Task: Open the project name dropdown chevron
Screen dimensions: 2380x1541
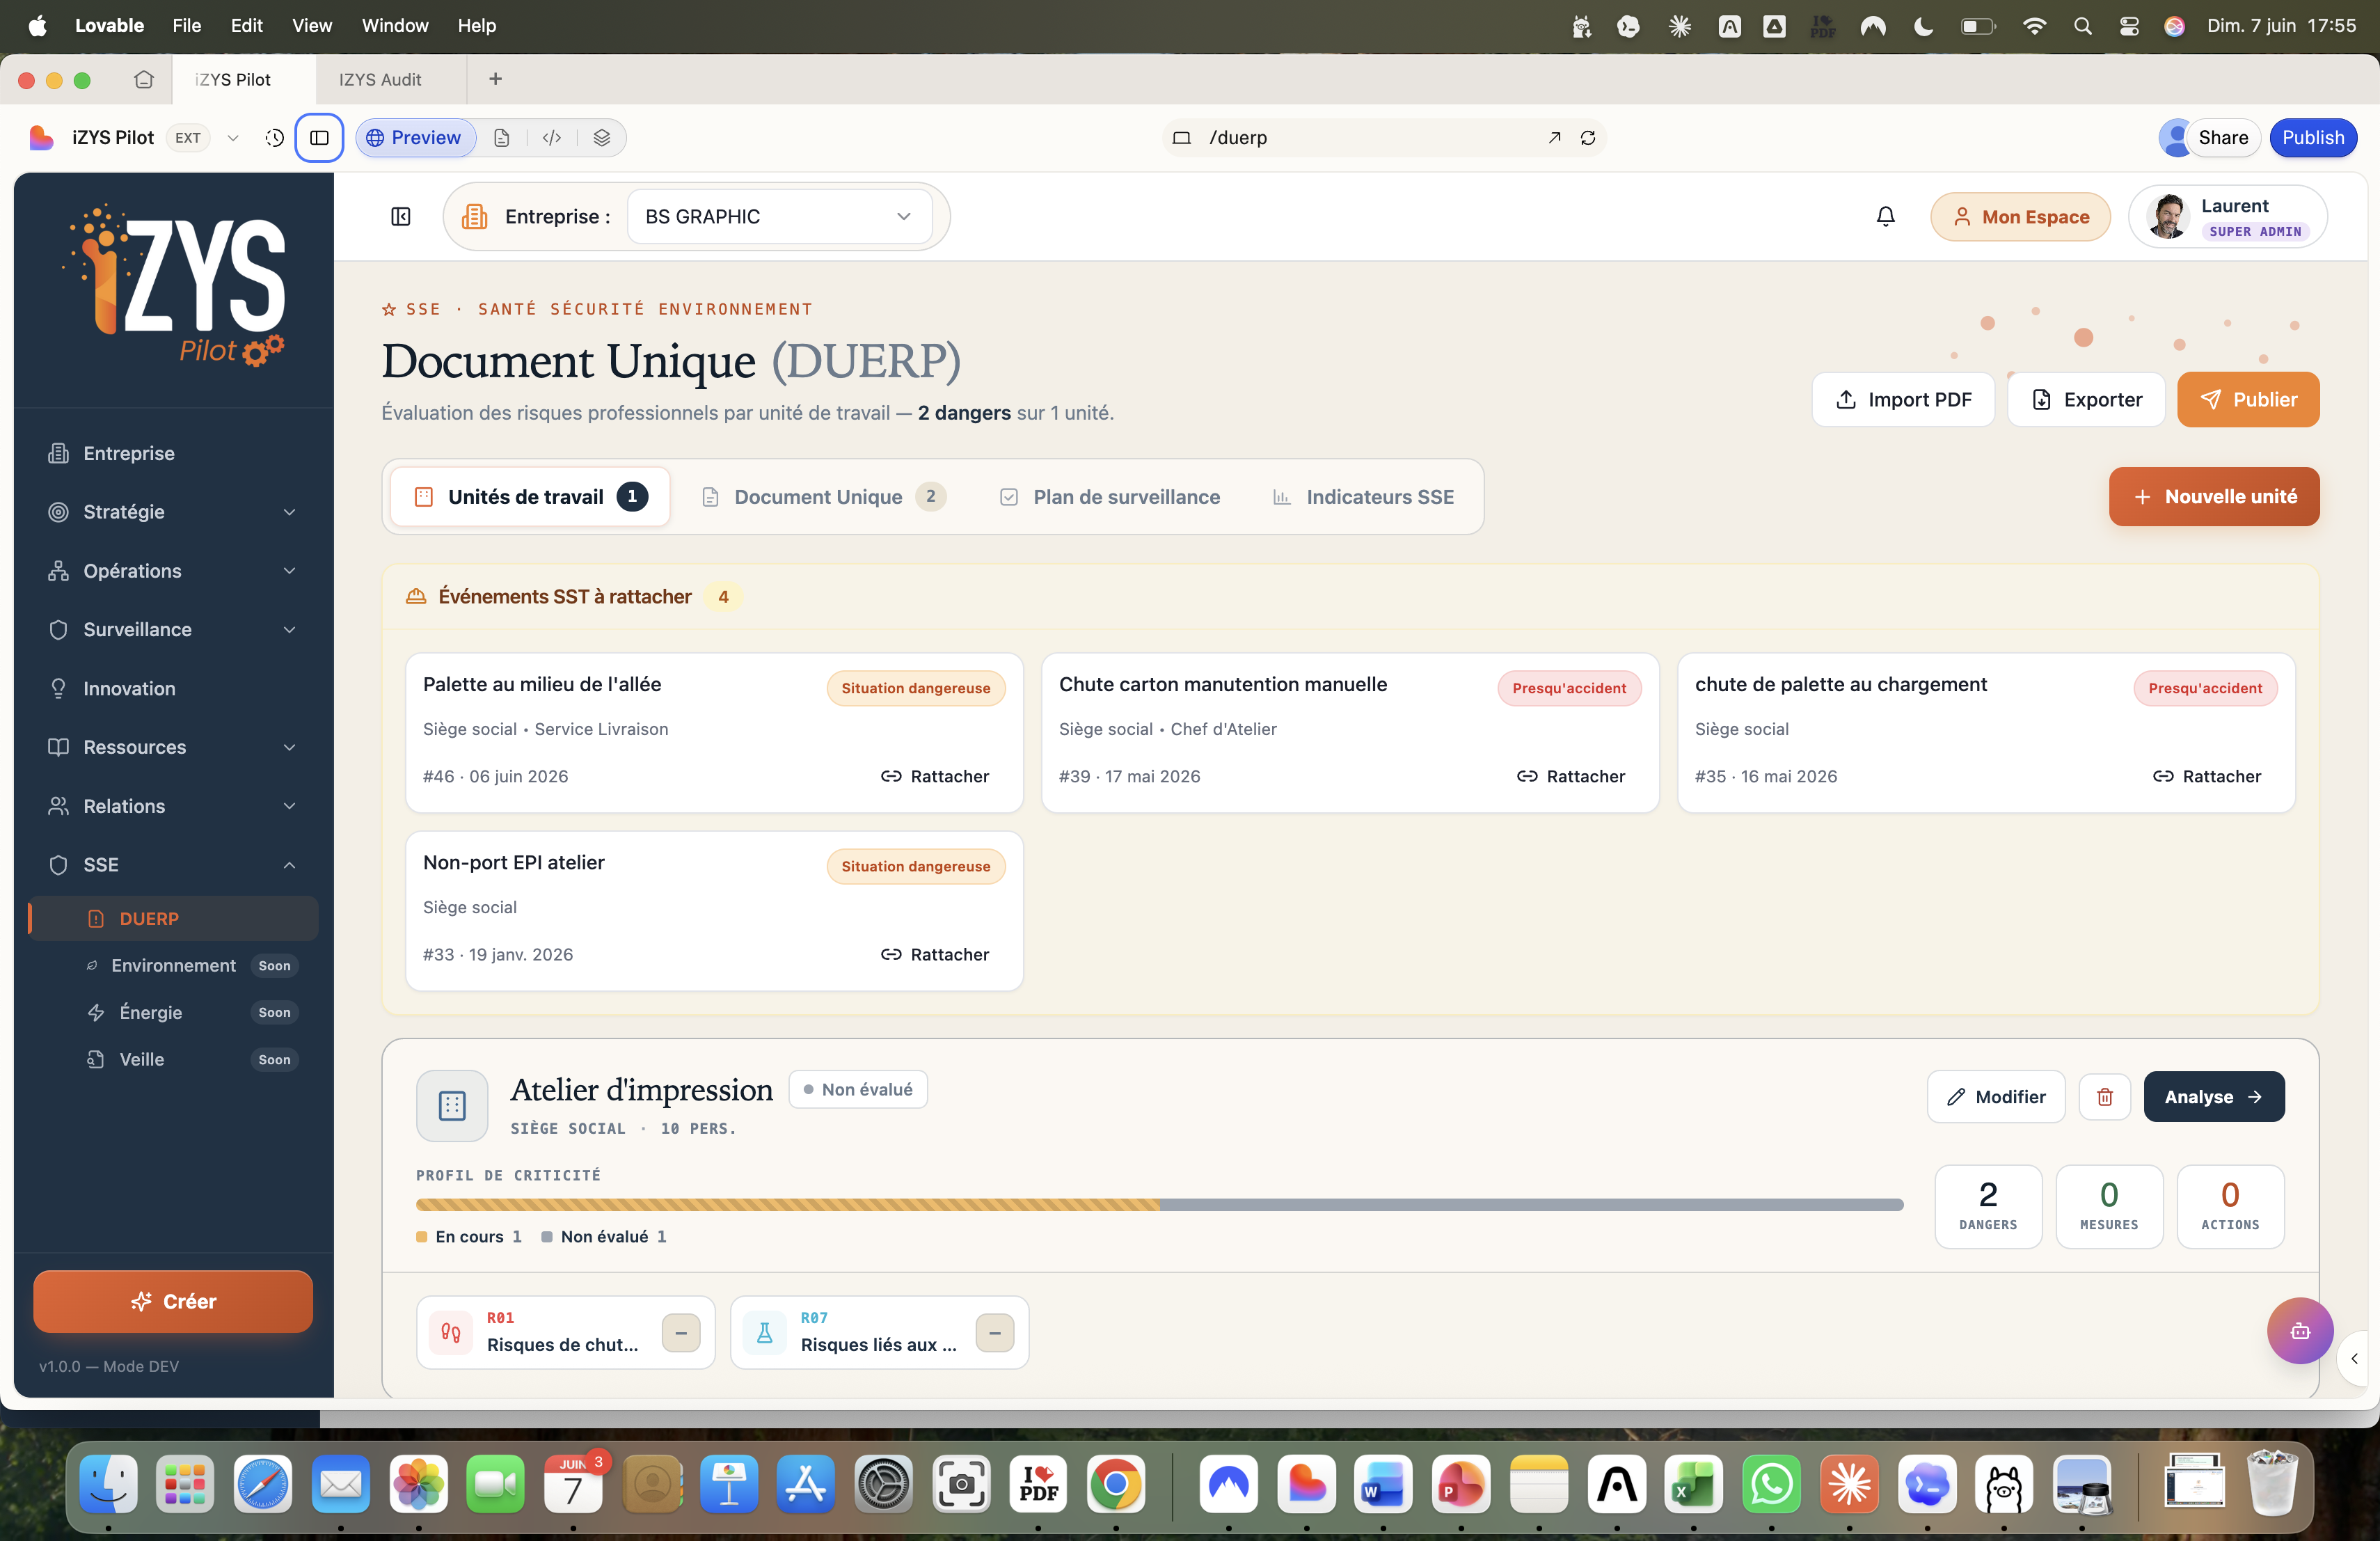Action: point(233,138)
